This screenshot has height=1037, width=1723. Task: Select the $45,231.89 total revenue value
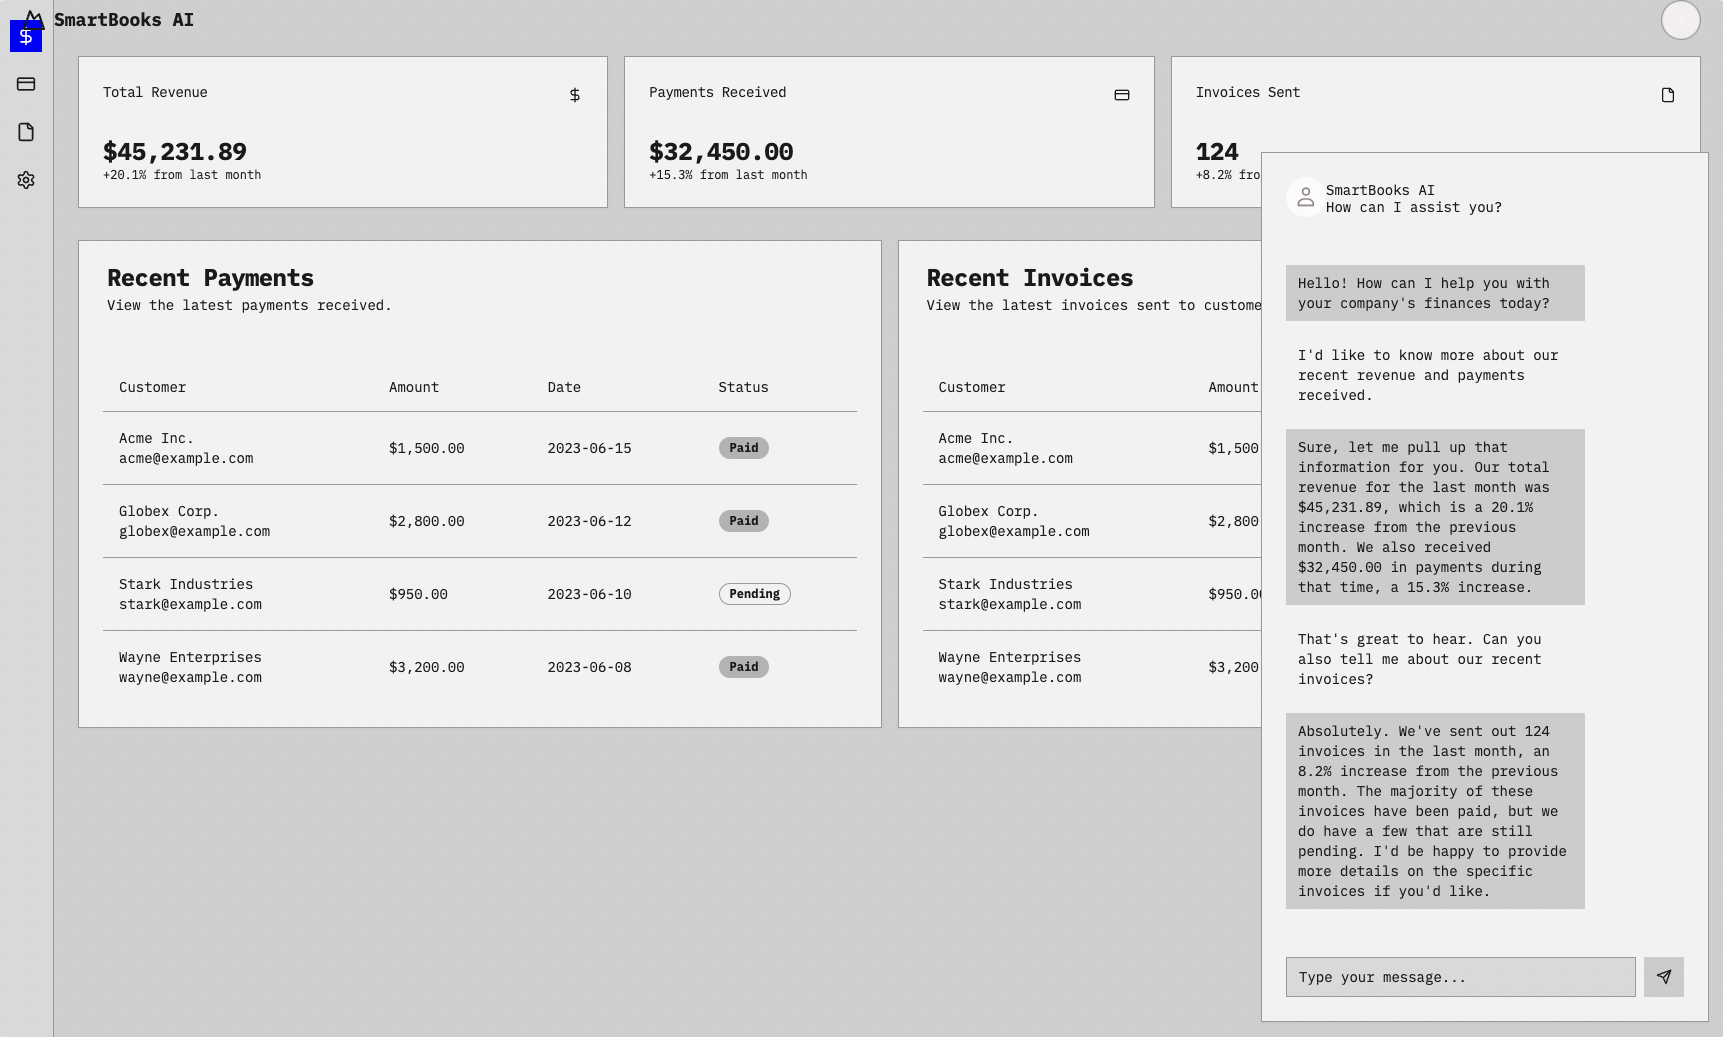[x=175, y=152]
